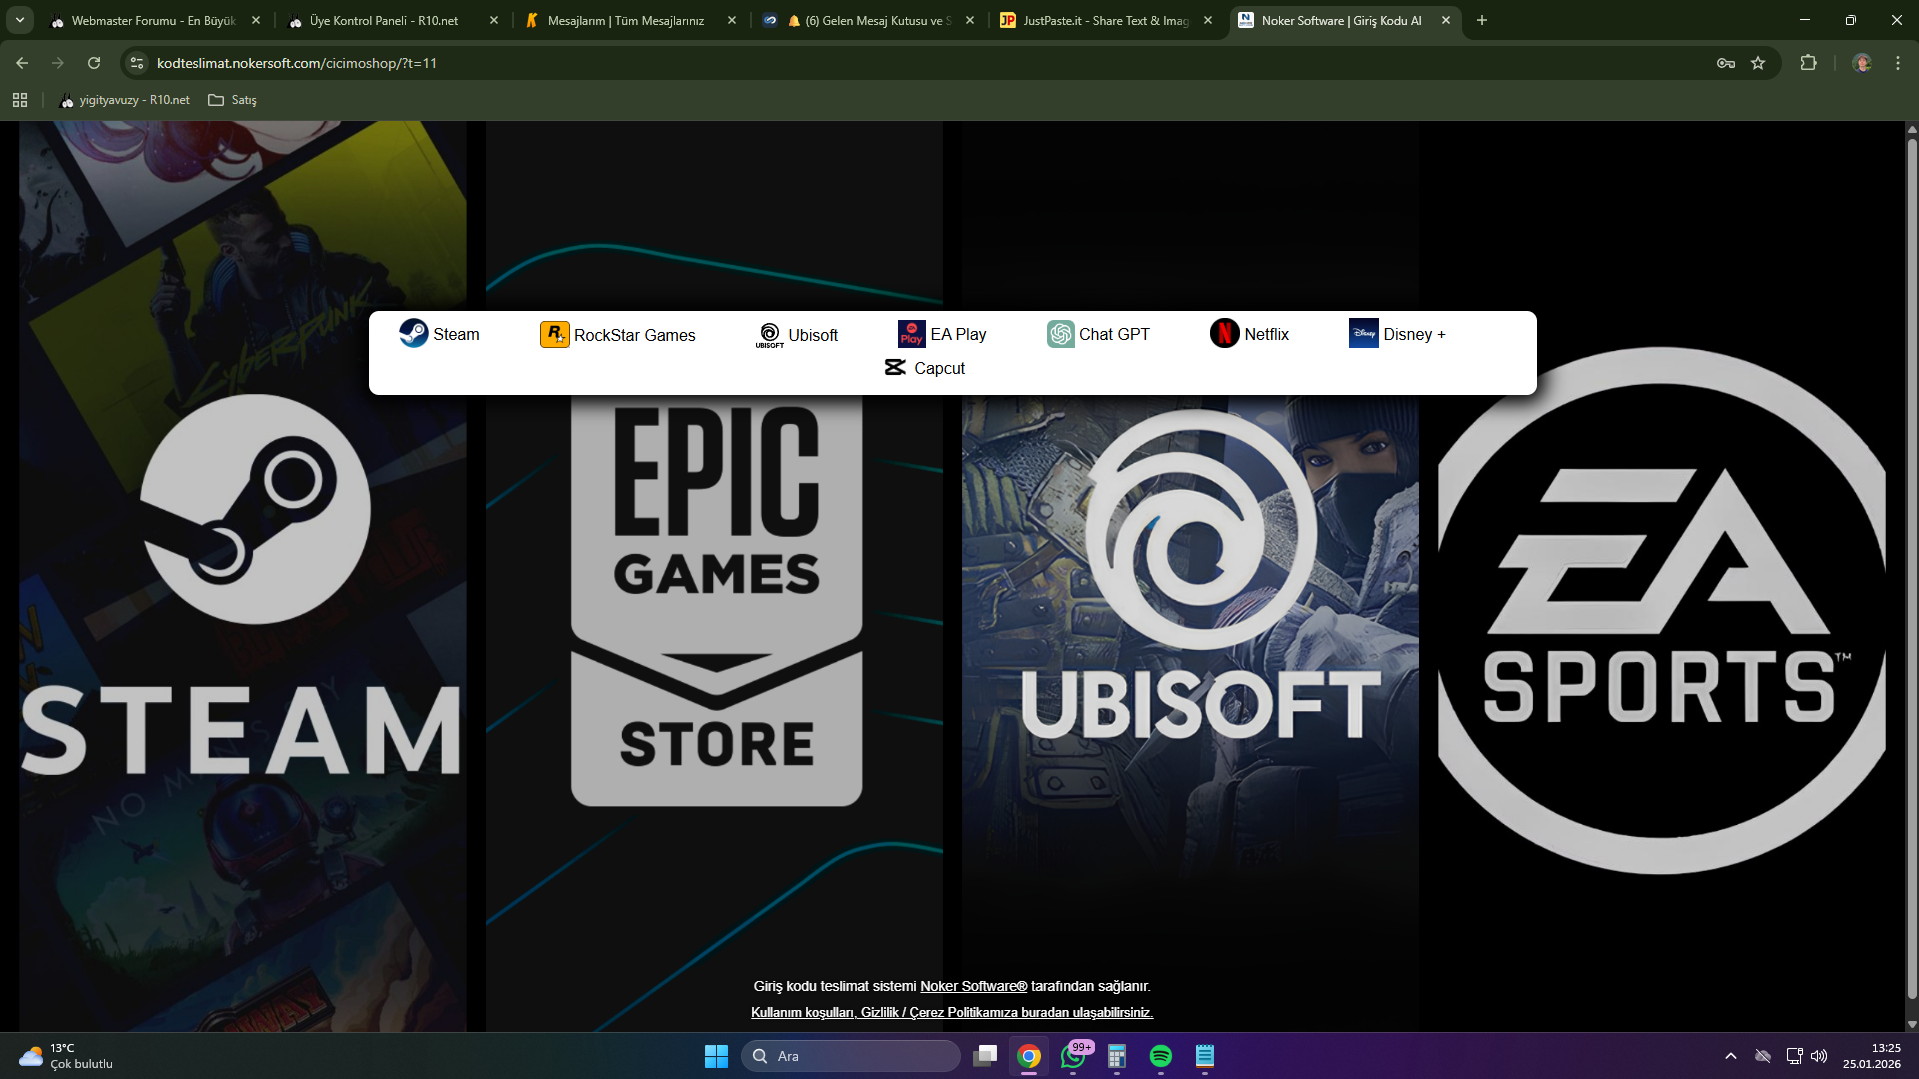This screenshot has height=1079, width=1919.
Task: Open Spotify from taskbar
Action: (x=1161, y=1056)
